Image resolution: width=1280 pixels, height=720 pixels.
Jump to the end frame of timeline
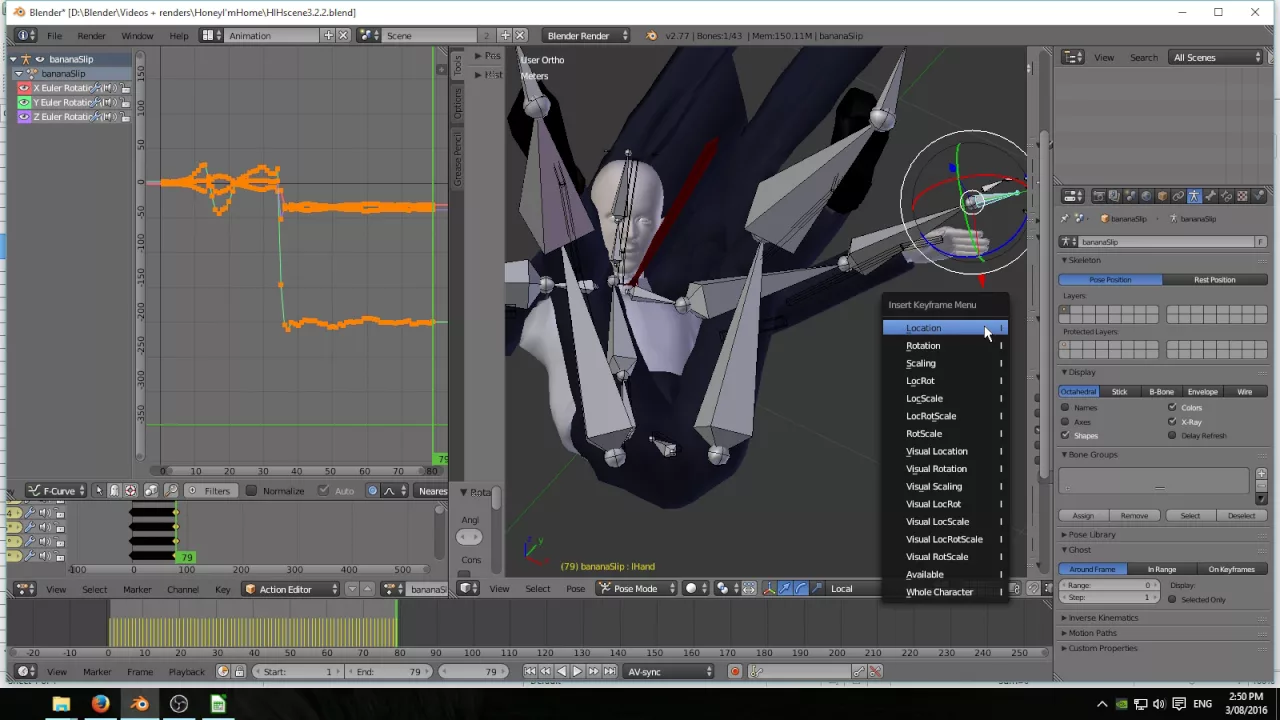click(x=609, y=672)
